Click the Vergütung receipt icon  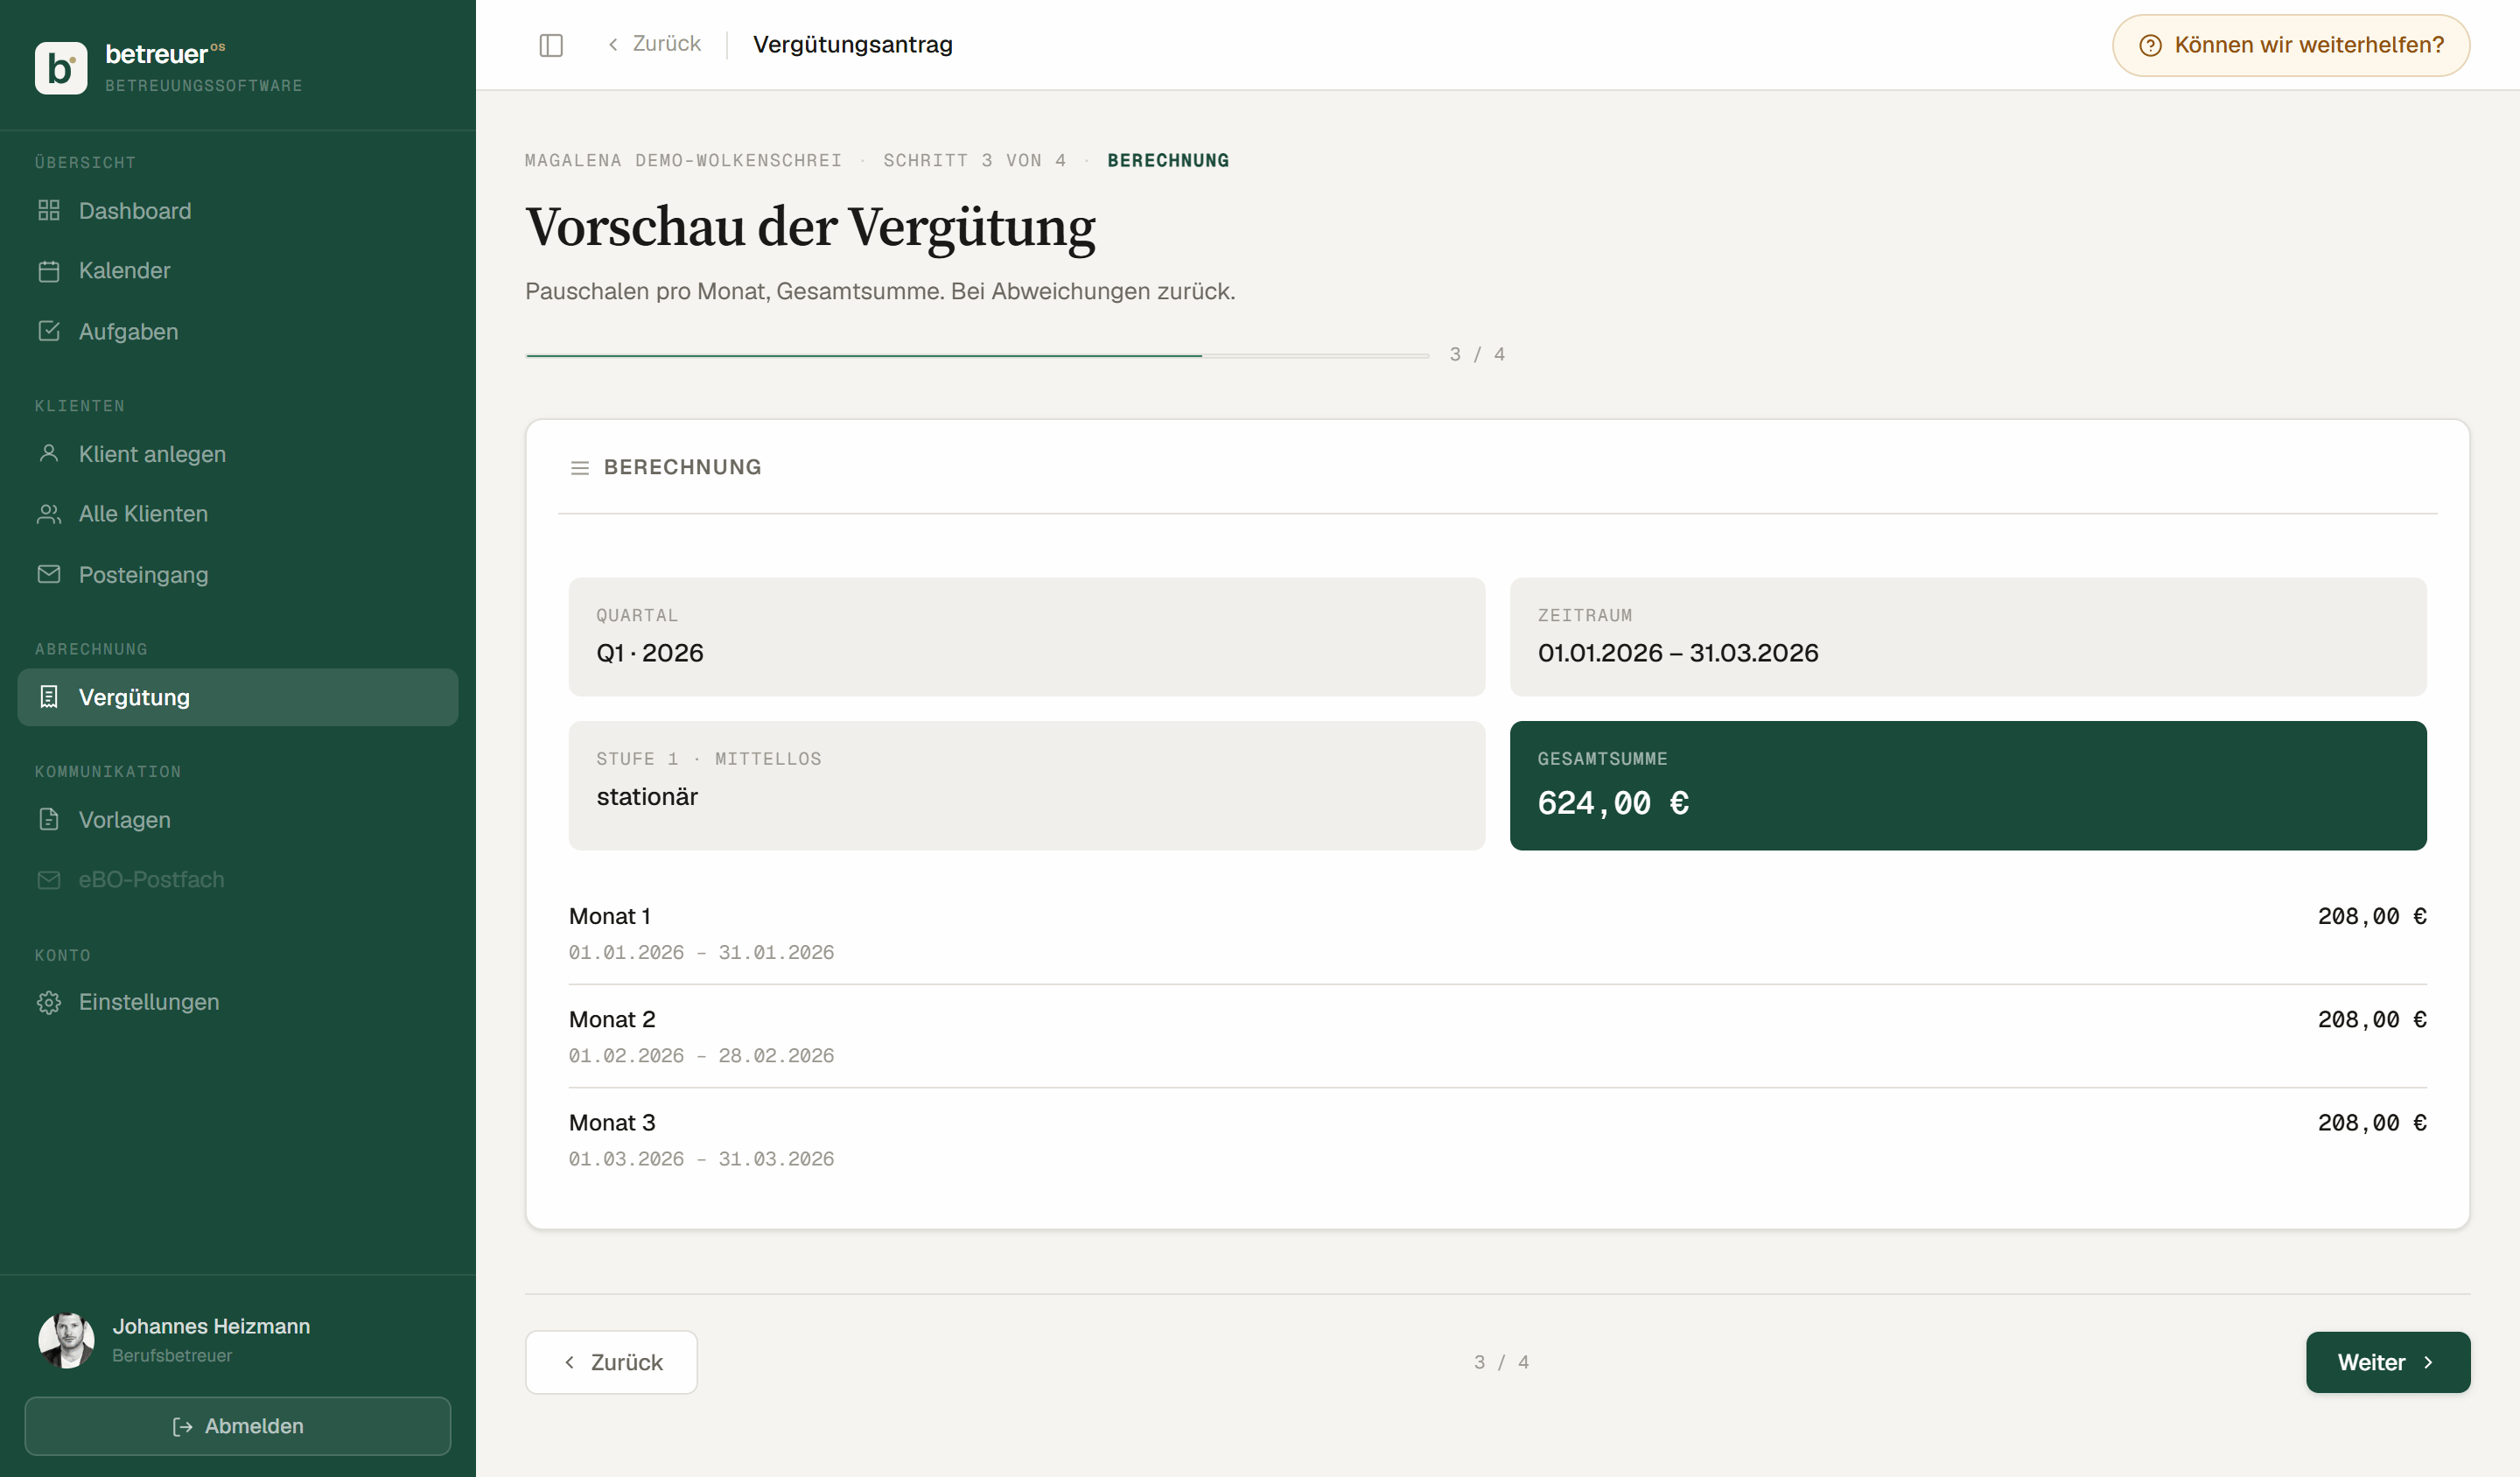pyautogui.click(x=49, y=697)
